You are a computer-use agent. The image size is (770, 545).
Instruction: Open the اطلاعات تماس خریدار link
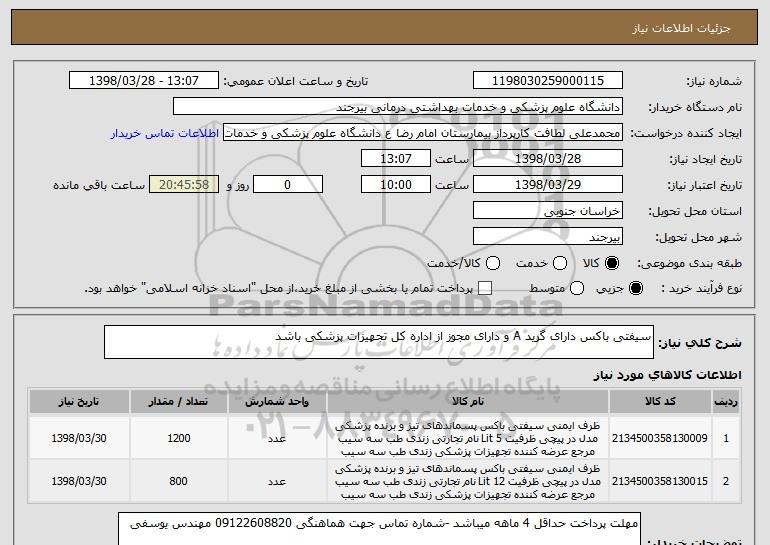pyautogui.click(x=165, y=133)
